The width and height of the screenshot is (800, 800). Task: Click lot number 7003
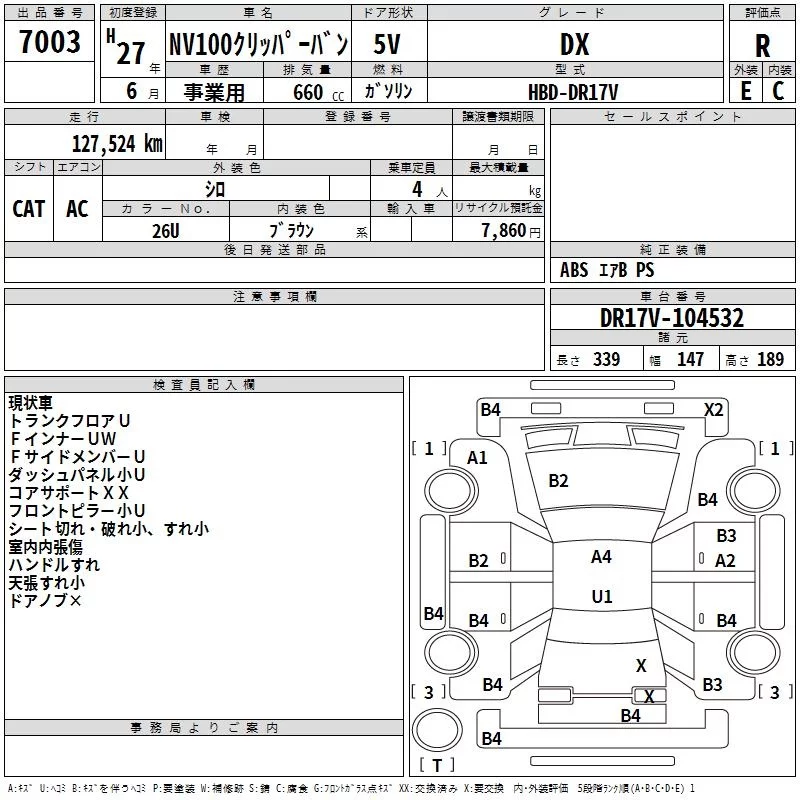(x=50, y=41)
